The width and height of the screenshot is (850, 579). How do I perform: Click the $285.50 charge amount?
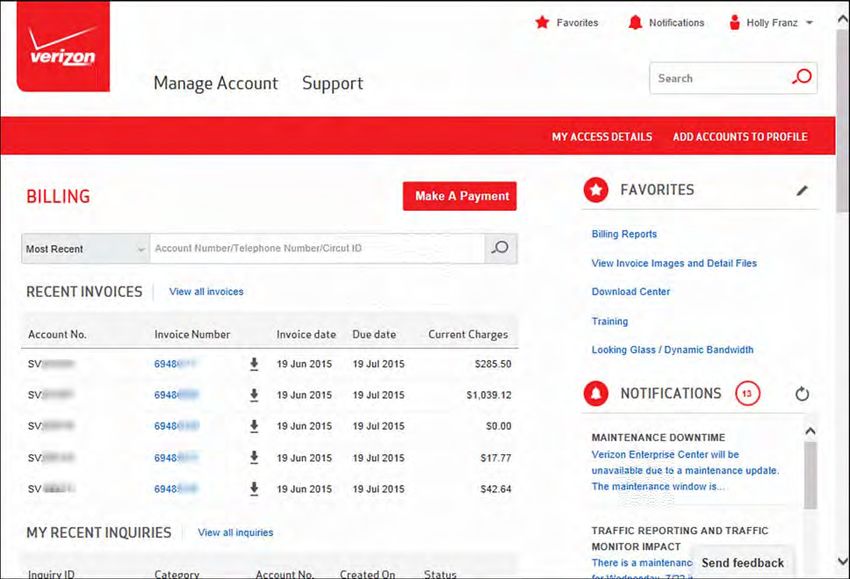(x=493, y=364)
